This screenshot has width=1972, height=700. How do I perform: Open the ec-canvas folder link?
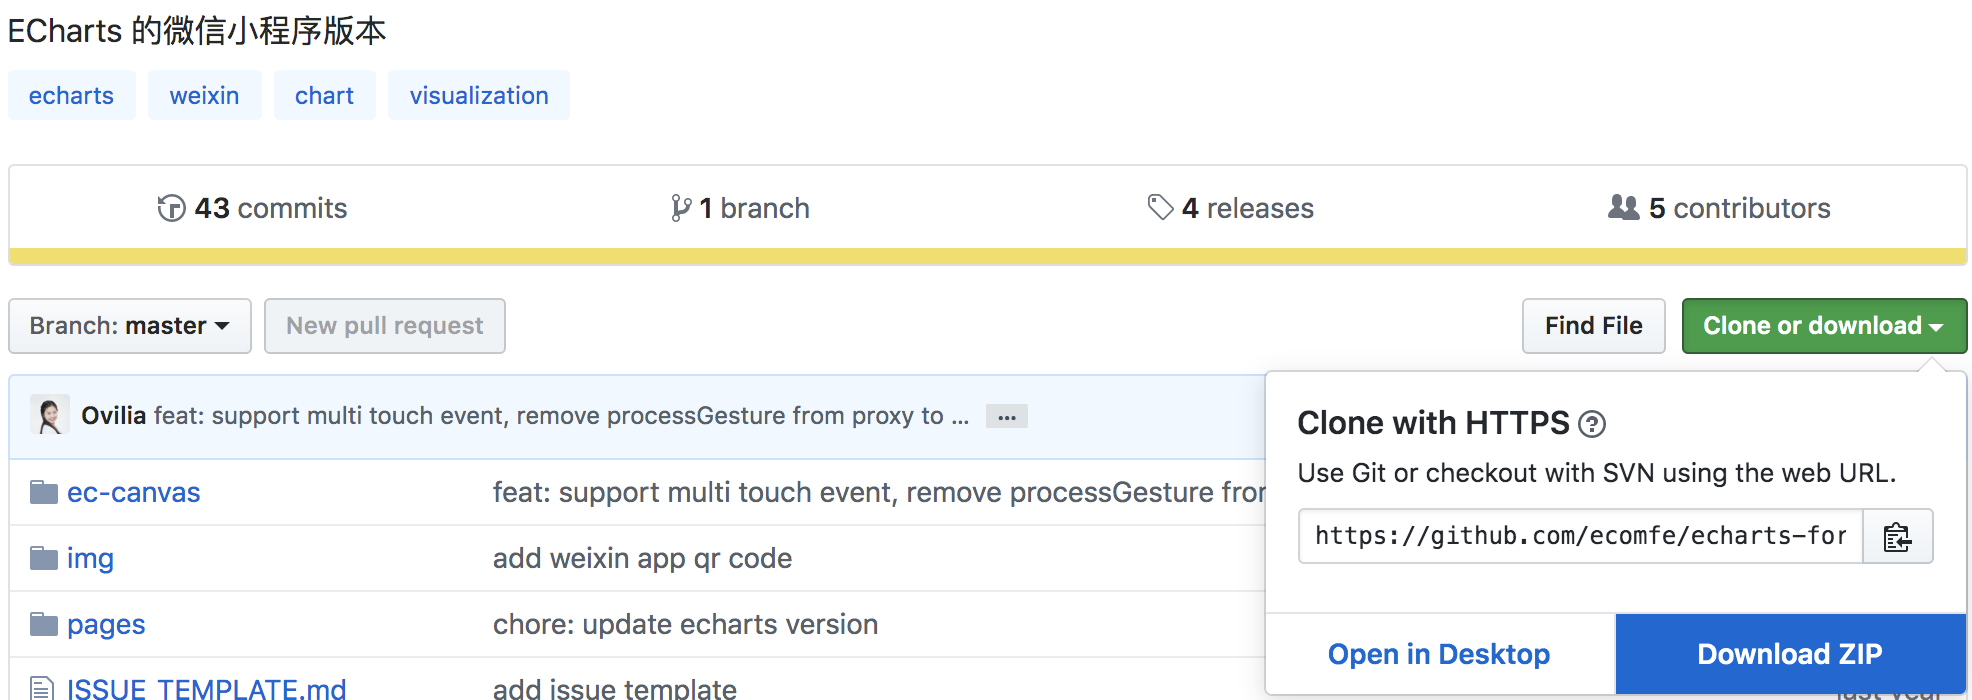click(134, 492)
